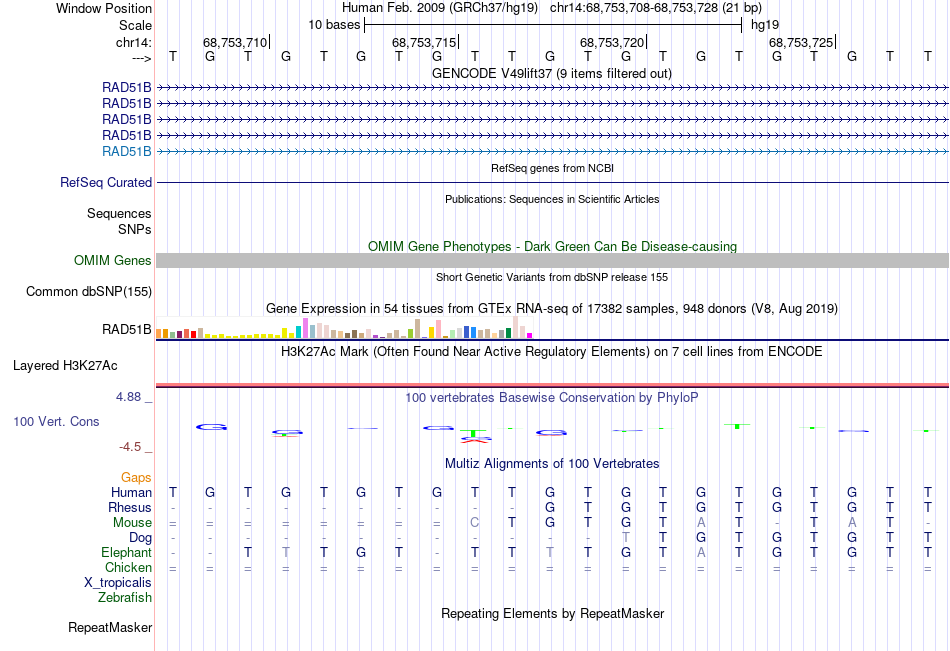Click the 100 Vert. Cons label

click(x=56, y=421)
